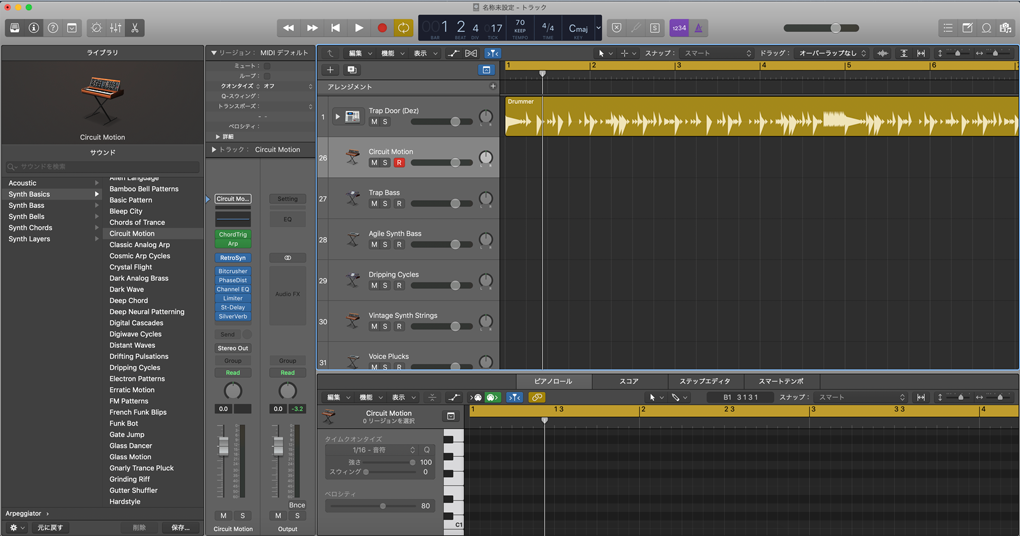Image resolution: width=1020 pixels, height=536 pixels.
Task: Toggle Catch Playhead button in tracks area
Action: point(493,53)
